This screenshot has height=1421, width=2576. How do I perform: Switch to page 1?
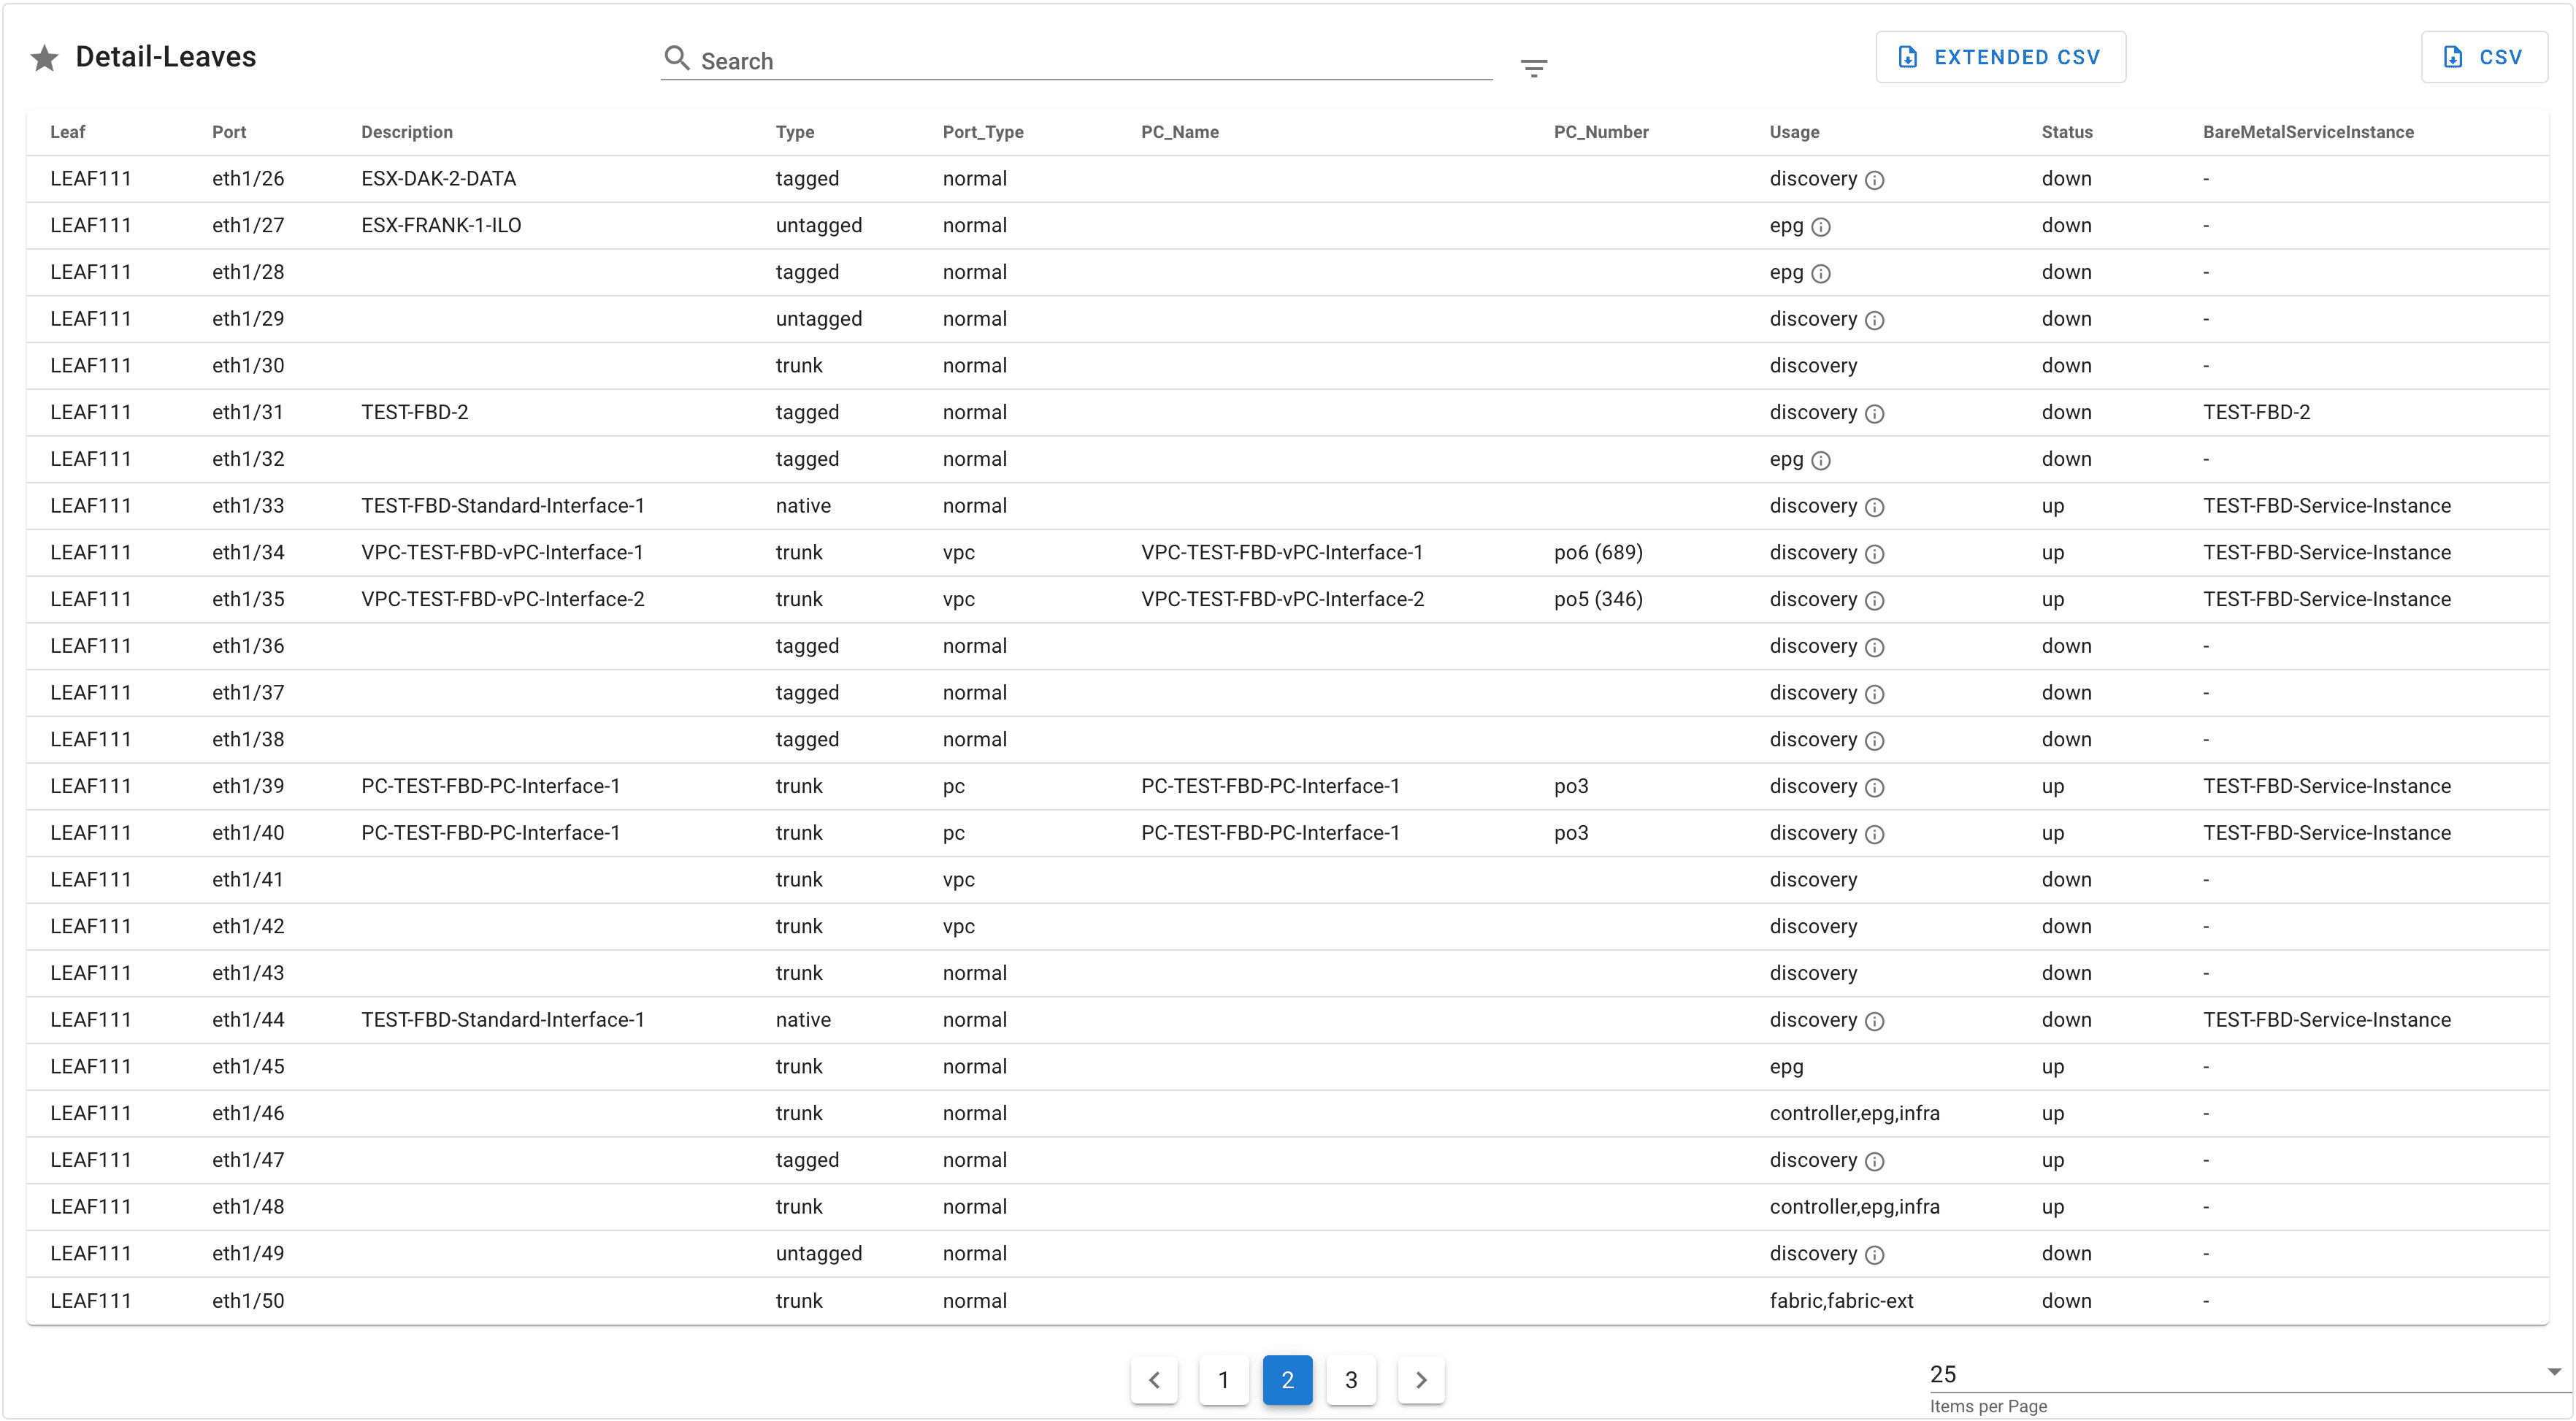pyautogui.click(x=1223, y=1380)
